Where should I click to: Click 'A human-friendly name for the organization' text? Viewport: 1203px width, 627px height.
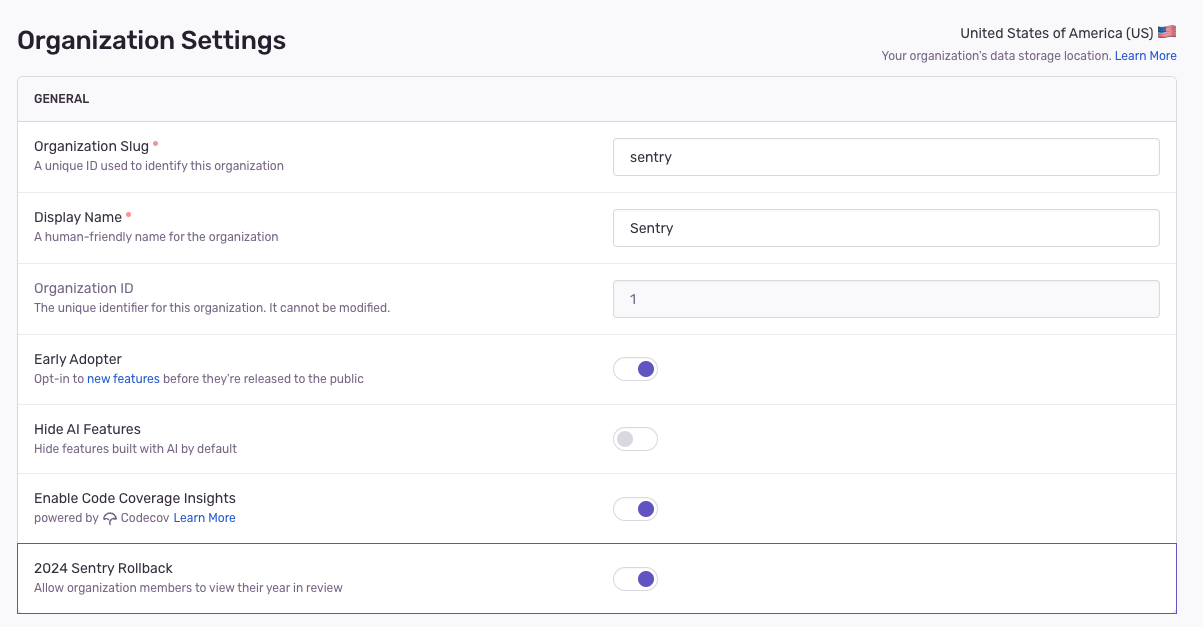tap(156, 237)
